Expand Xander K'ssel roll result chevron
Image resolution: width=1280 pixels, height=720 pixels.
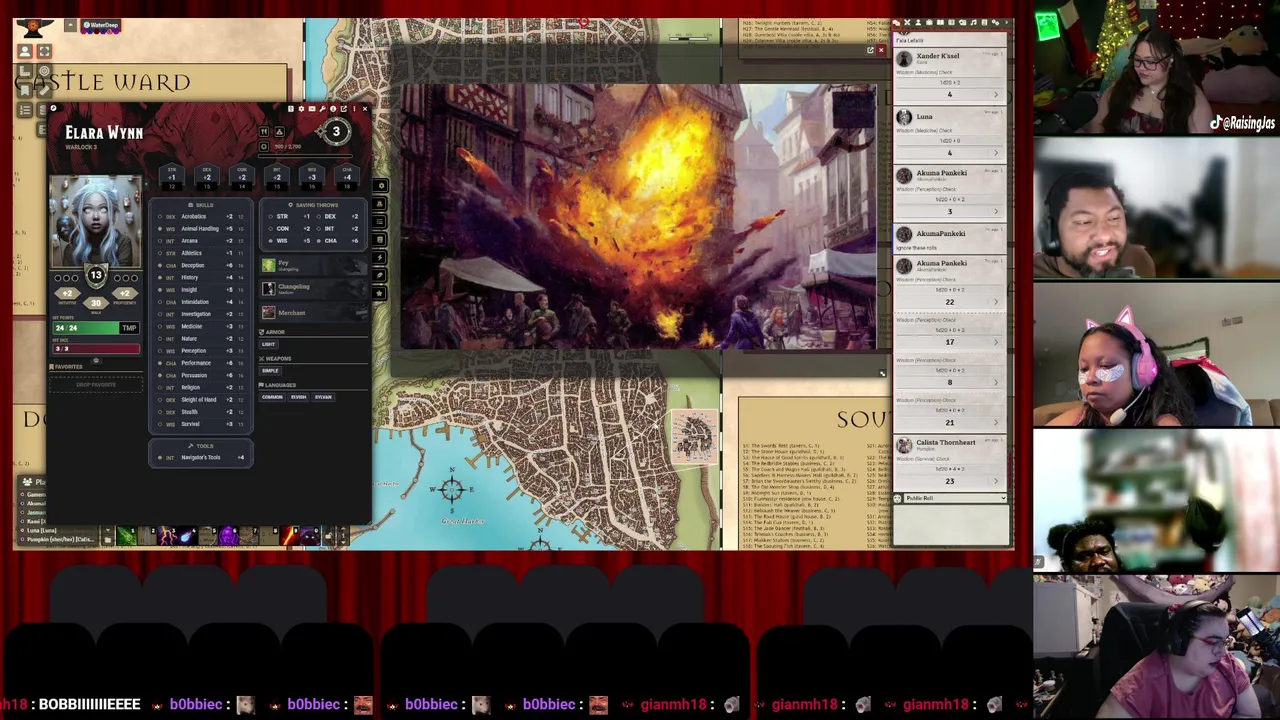[x=995, y=94]
